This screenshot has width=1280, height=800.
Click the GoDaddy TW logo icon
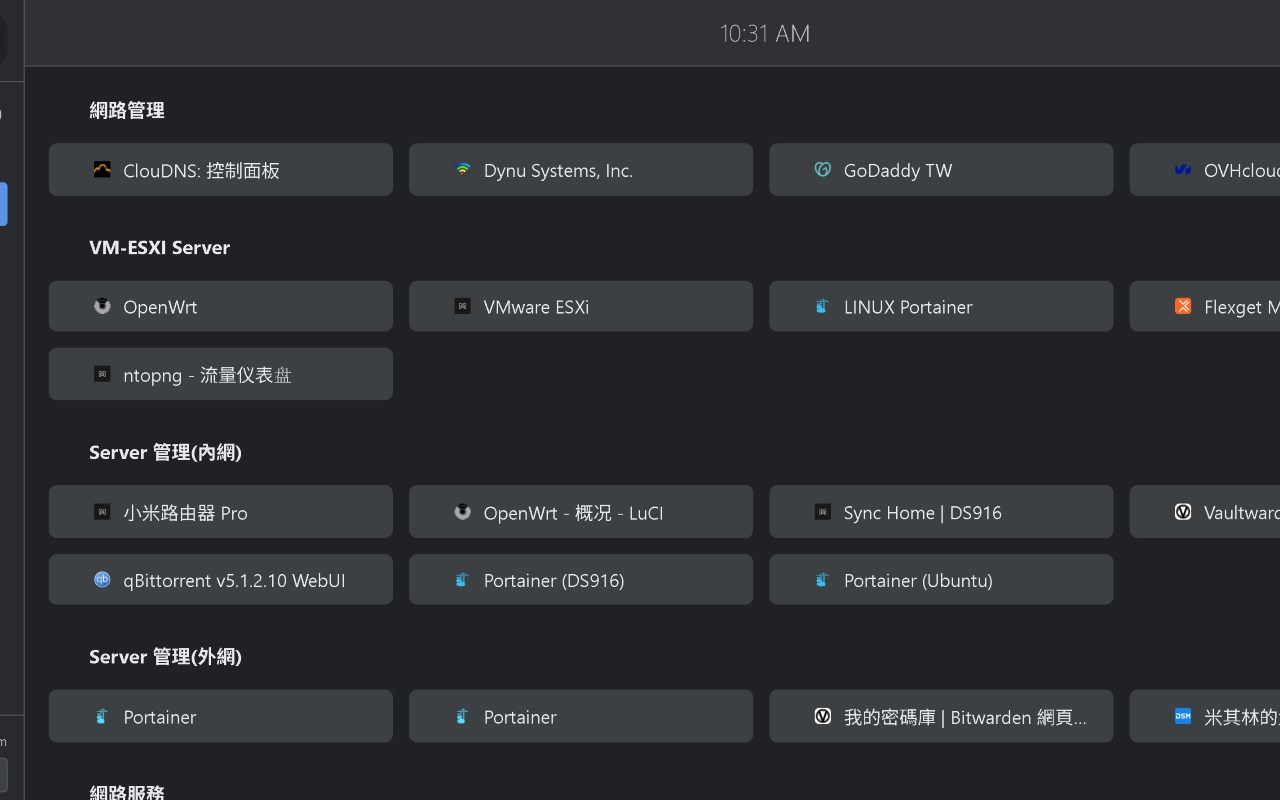(x=822, y=170)
